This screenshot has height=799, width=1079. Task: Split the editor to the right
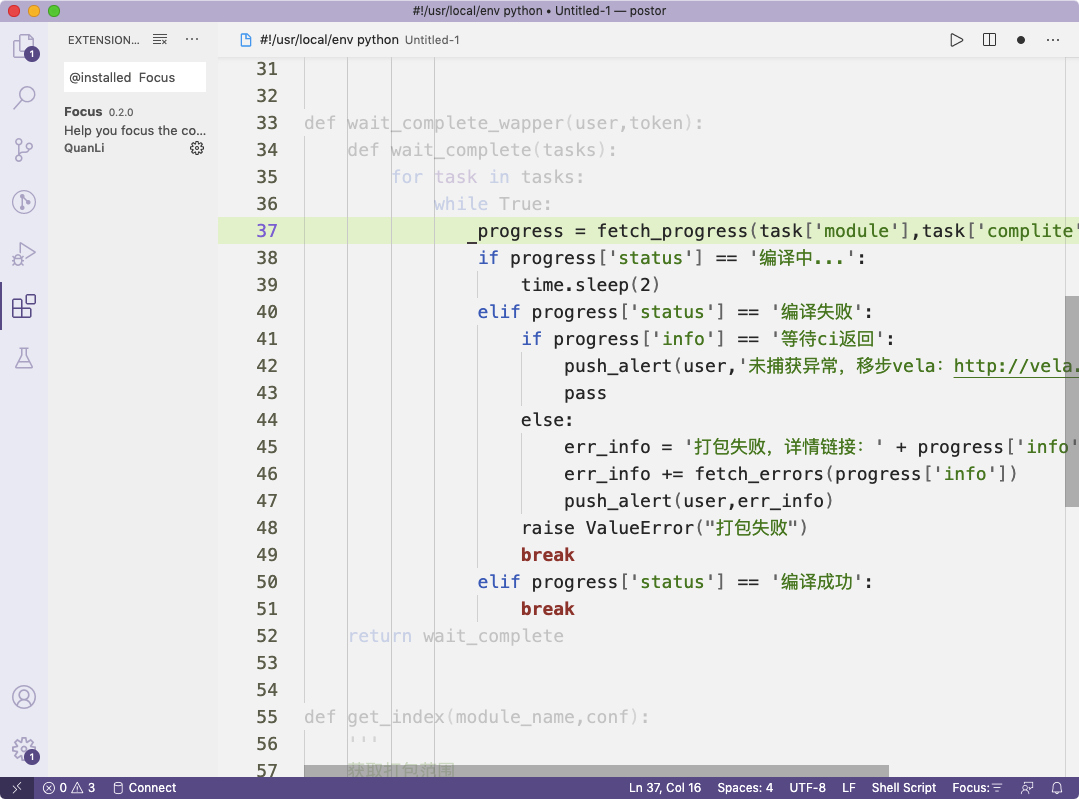tap(990, 40)
